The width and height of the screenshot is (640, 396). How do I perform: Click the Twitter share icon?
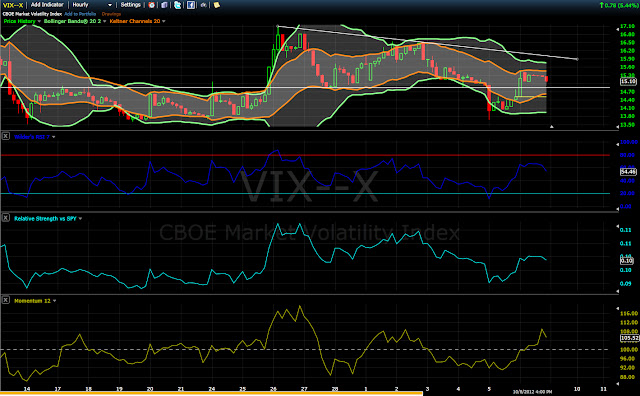(x=178, y=5)
